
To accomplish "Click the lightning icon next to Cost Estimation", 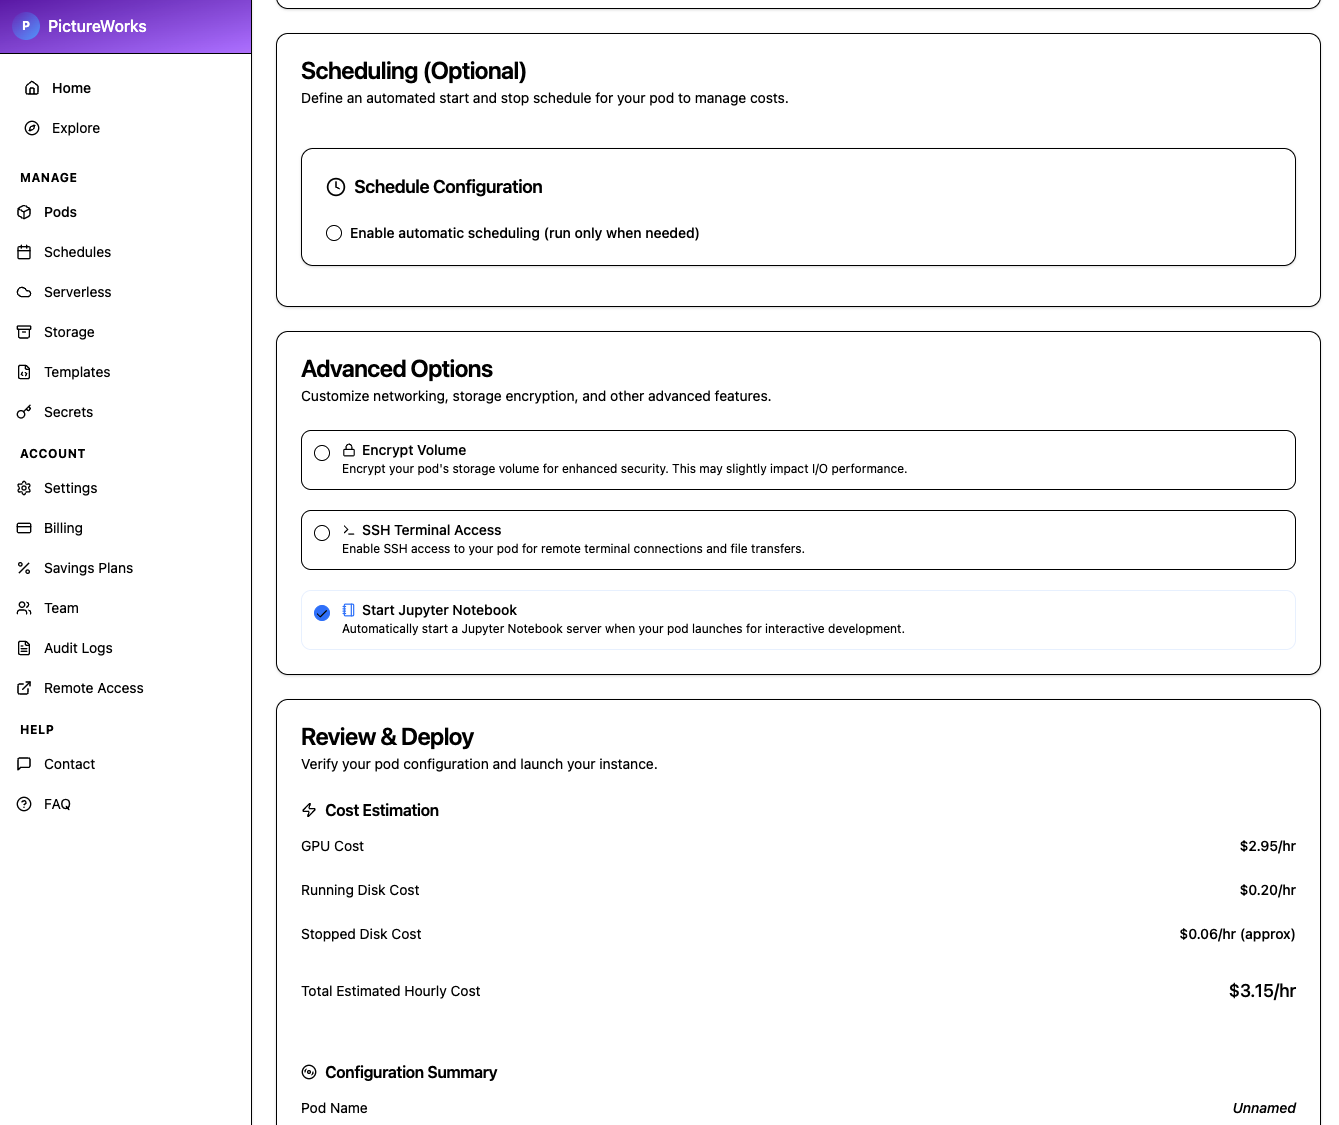I will tap(308, 810).
